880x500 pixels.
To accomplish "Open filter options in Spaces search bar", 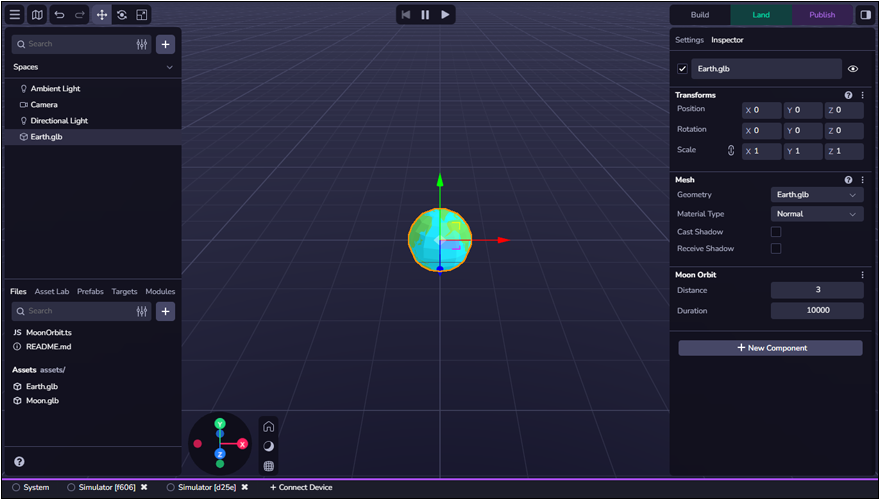I will point(142,44).
